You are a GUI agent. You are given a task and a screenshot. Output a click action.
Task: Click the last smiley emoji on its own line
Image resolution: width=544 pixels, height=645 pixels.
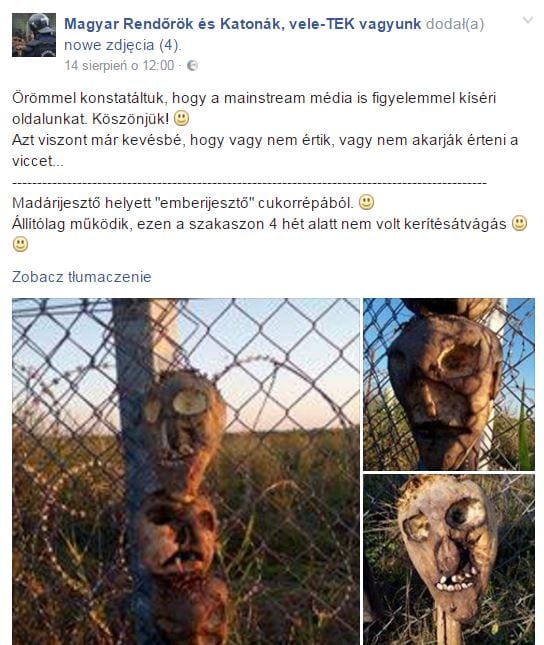20,244
